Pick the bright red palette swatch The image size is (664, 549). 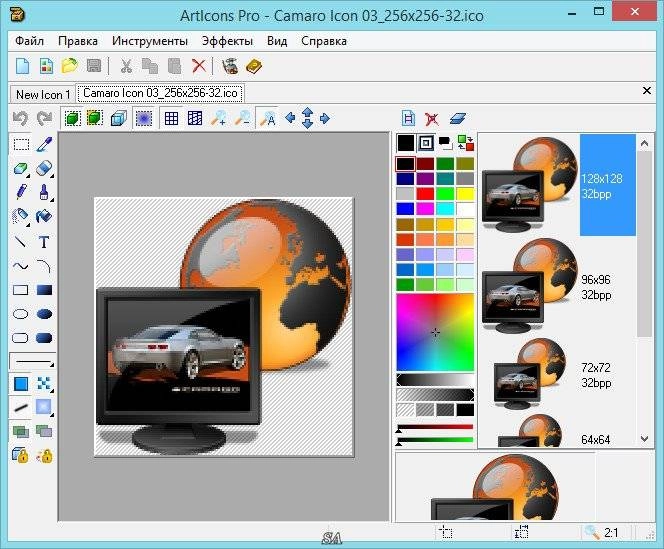pos(425,194)
